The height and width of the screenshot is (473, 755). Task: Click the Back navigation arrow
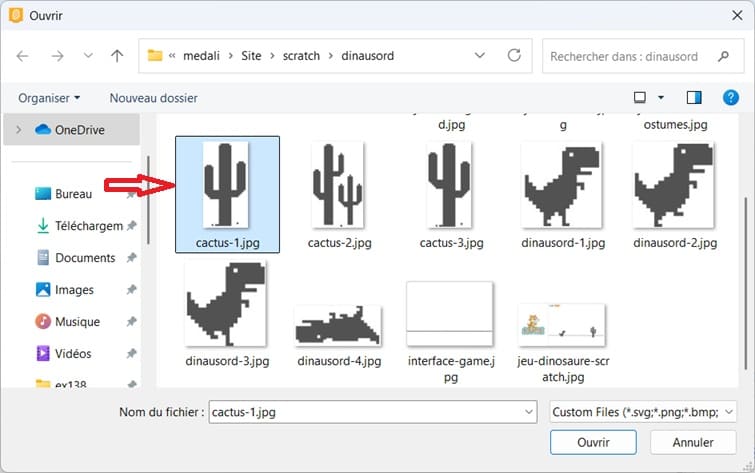point(23,56)
